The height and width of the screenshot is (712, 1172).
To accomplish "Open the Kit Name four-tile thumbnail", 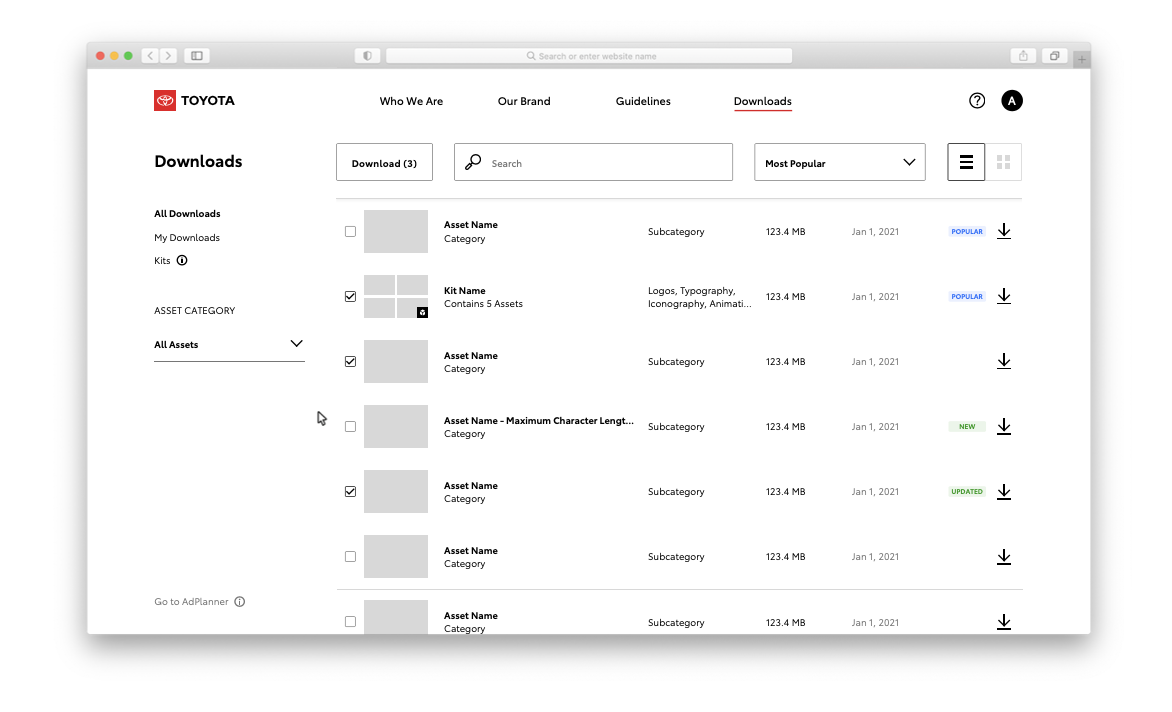I will click(x=396, y=297).
